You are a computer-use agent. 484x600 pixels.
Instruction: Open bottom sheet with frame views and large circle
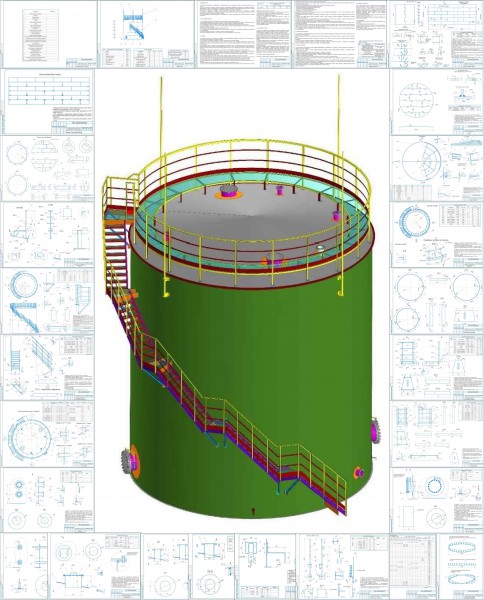click(x=165, y=566)
